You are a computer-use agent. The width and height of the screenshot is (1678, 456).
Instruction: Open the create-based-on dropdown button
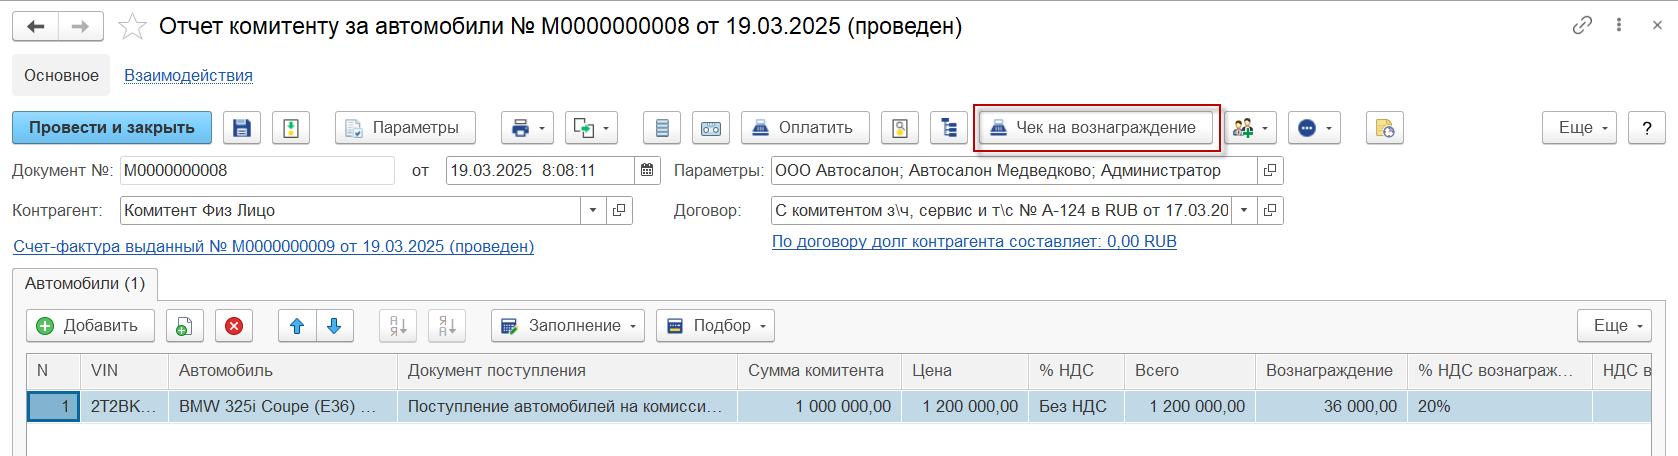pos(591,128)
